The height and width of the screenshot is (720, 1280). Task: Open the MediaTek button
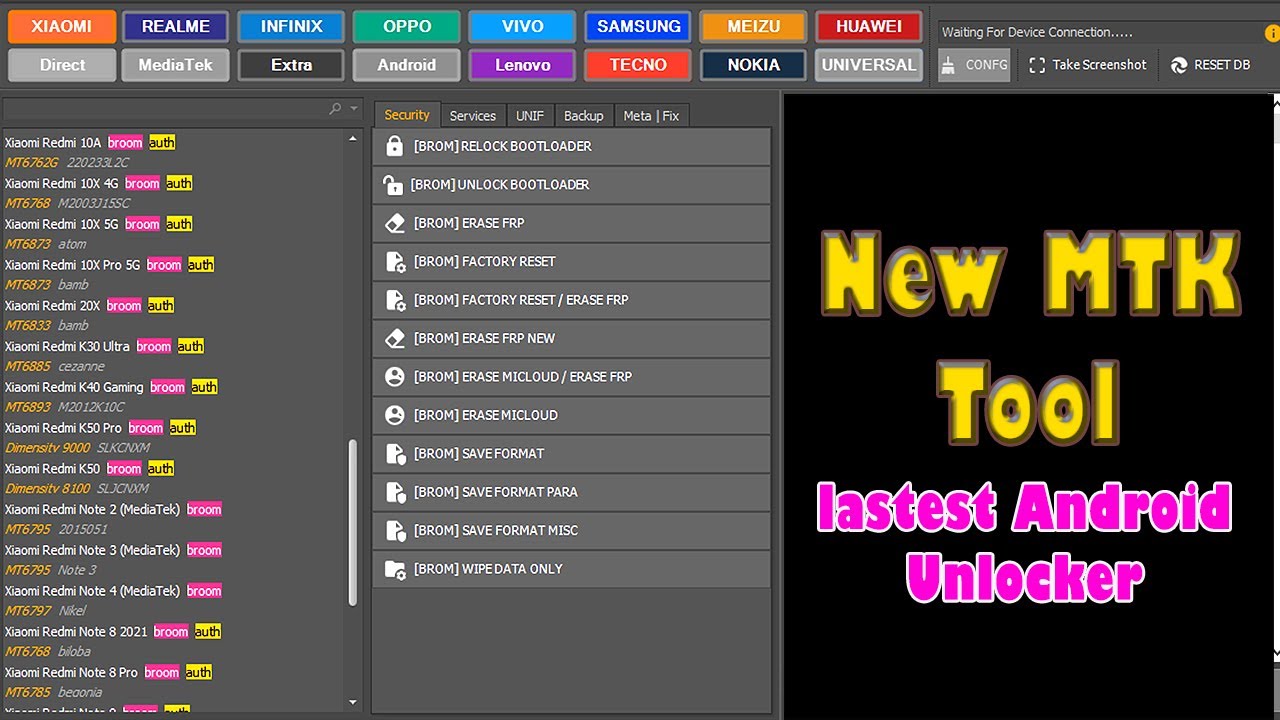(x=176, y=65)
